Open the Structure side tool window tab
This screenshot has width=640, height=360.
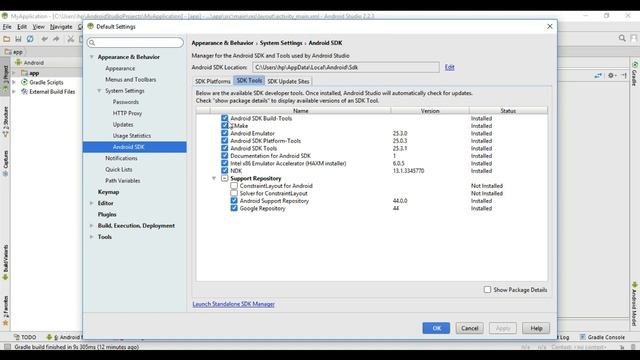coord(5,122)
